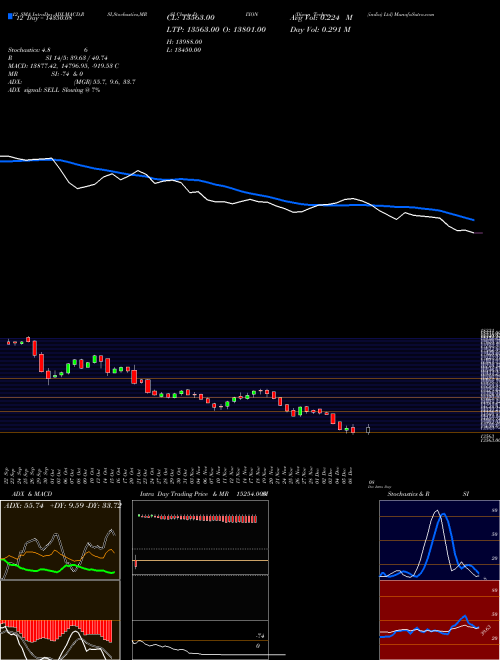Click the last hollow white candlestick
The width and height of the screenshot is (500, 660).
(x=368, y=430)
